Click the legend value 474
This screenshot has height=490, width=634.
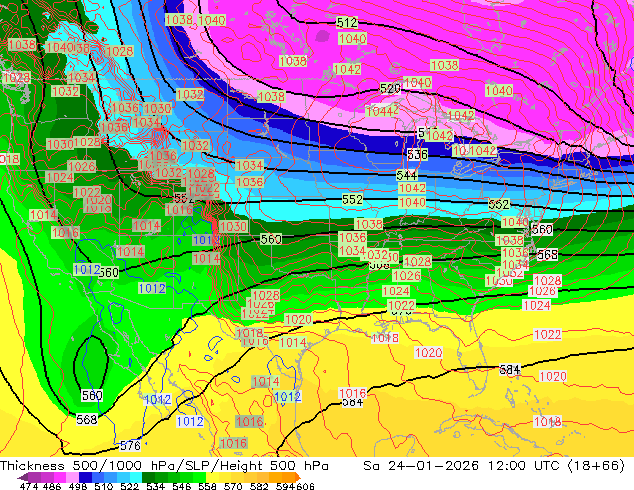[x=29, y=486]
